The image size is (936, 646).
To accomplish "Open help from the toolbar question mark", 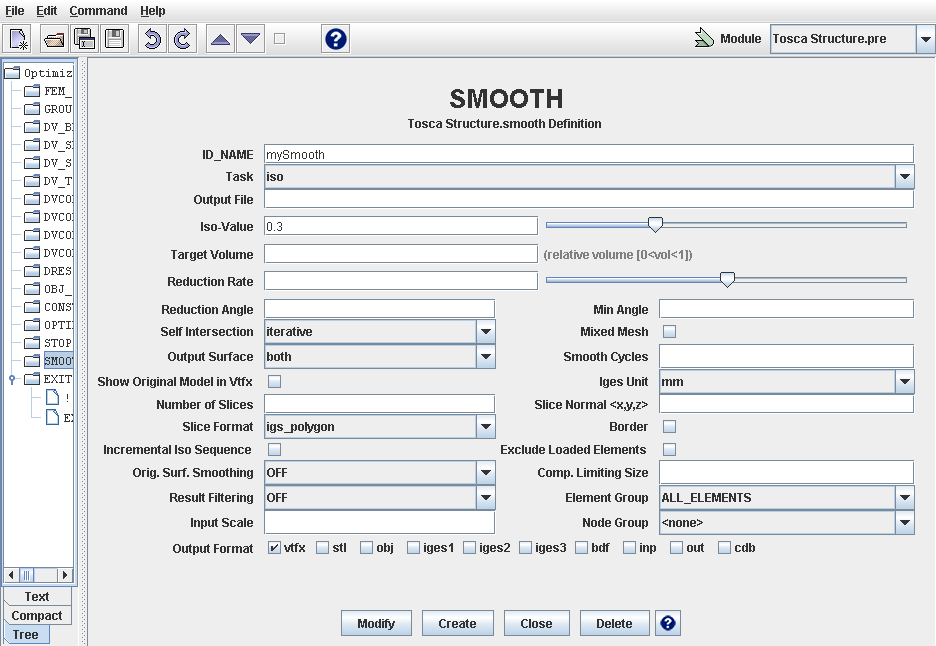I will [x=336, y=39].
